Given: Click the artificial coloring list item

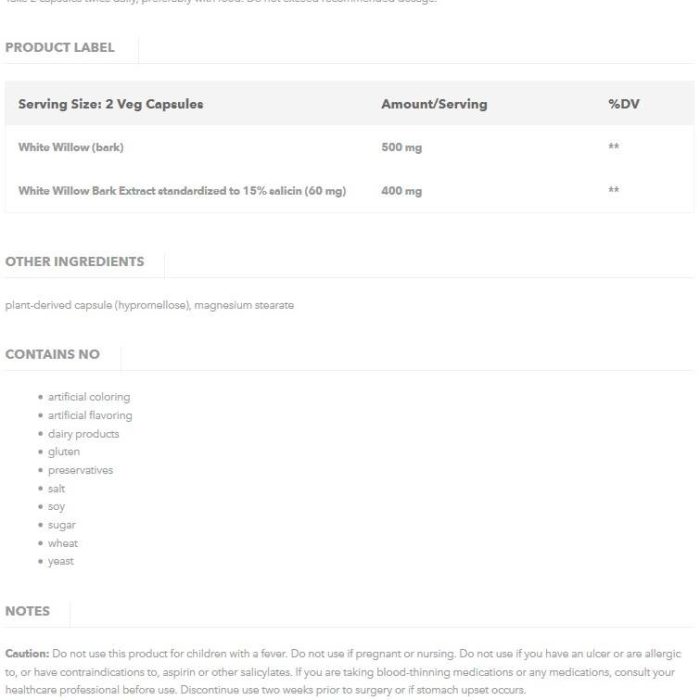Looking at the screenshot, I should click(89, 397).
